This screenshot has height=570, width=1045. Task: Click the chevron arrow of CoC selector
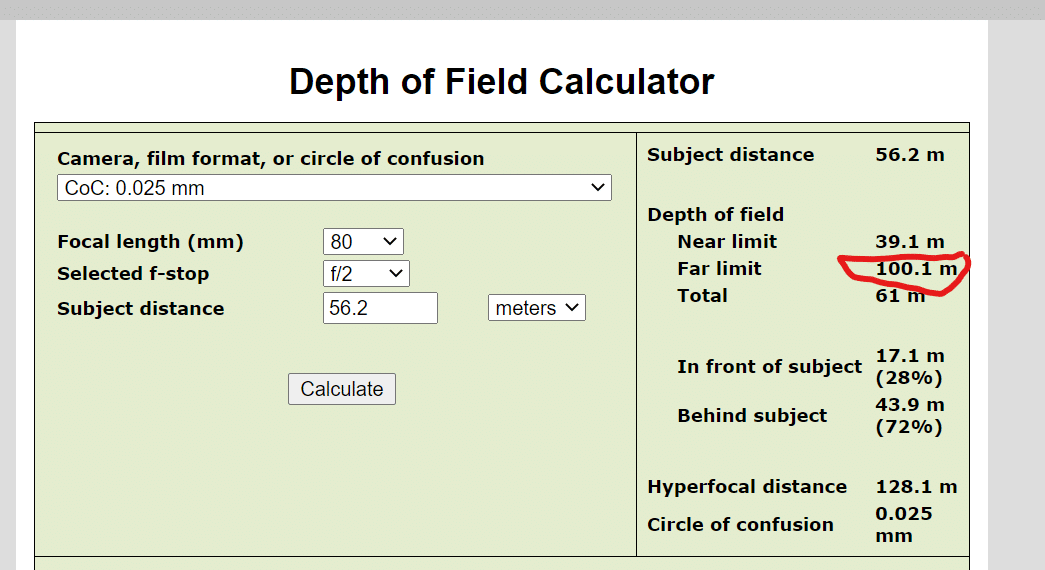pos(598,188)
